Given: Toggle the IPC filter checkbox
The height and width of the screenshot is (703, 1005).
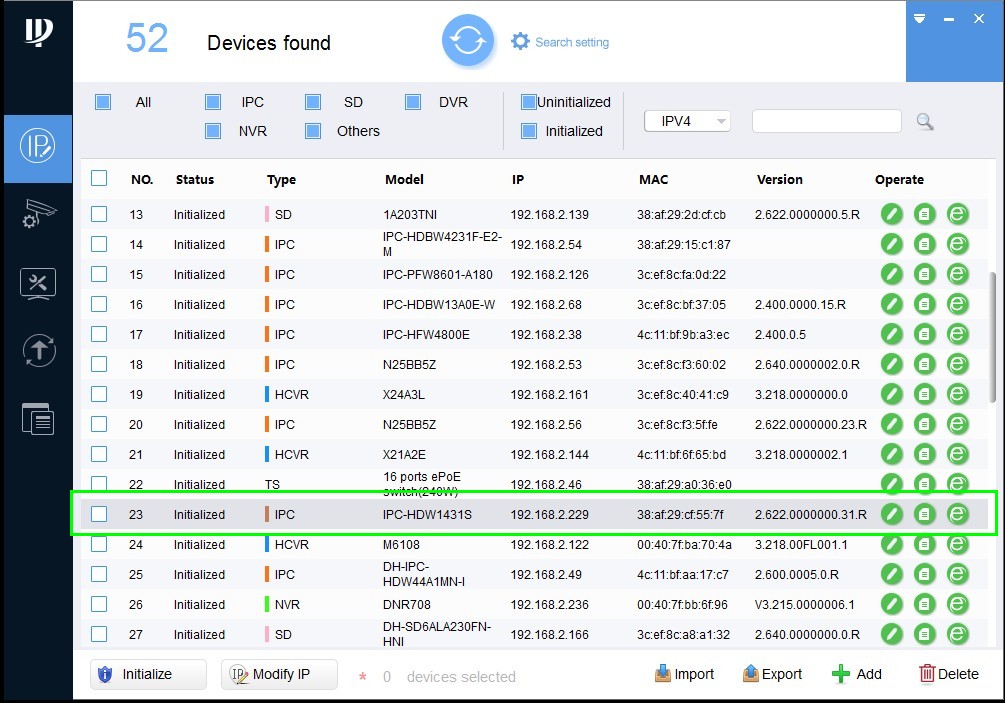Looking at the screenshot, I should pos(213,102).
